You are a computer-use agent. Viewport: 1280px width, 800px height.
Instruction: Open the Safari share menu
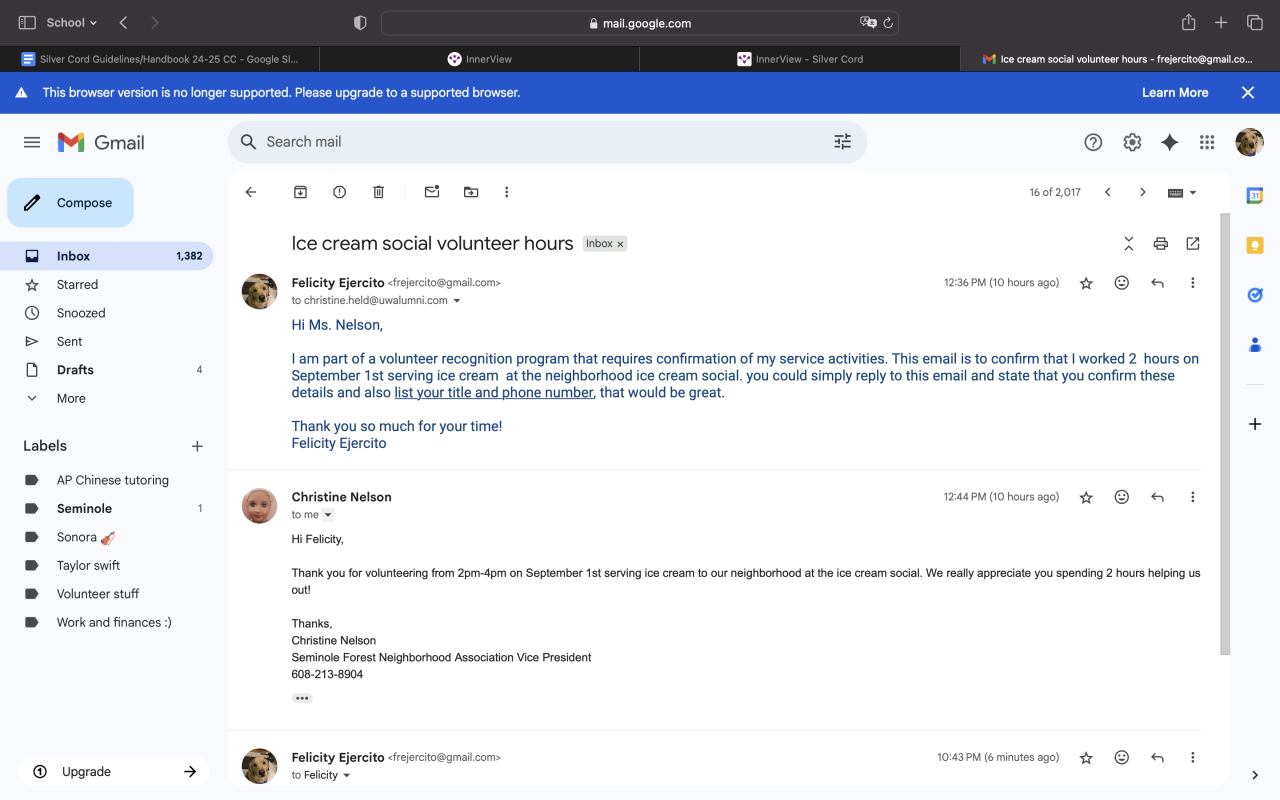(1189, 22)
